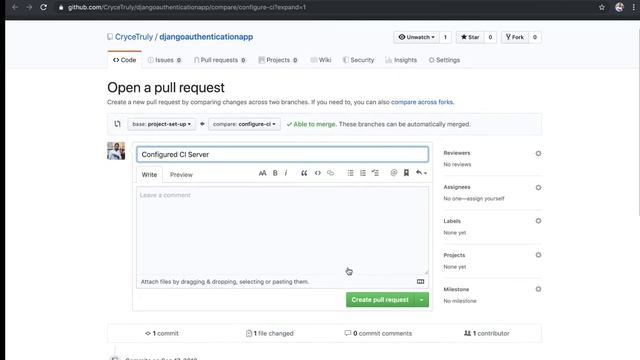Switch to the Security tab
640x360 pixels.
point(358,60)
